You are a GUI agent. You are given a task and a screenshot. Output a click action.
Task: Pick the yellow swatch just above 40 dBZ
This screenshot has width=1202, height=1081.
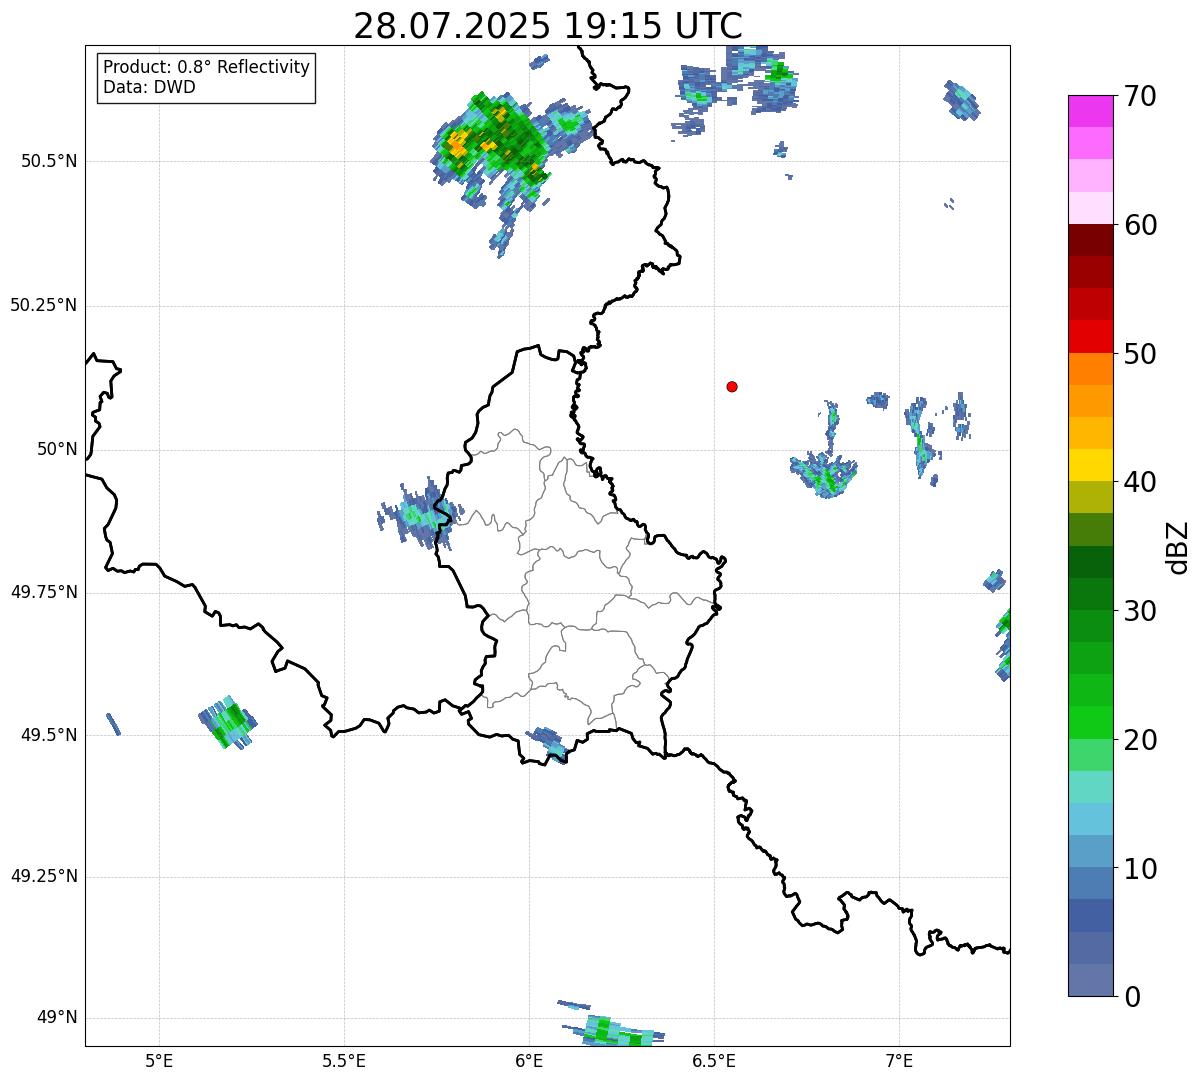pos(1091,465)
